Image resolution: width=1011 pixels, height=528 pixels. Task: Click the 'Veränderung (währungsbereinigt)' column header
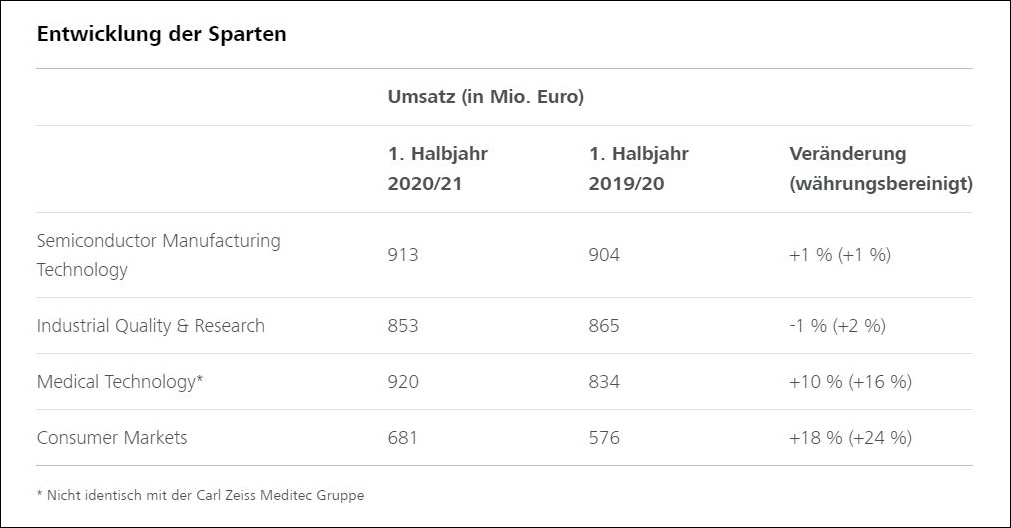[x=880, y=169]
